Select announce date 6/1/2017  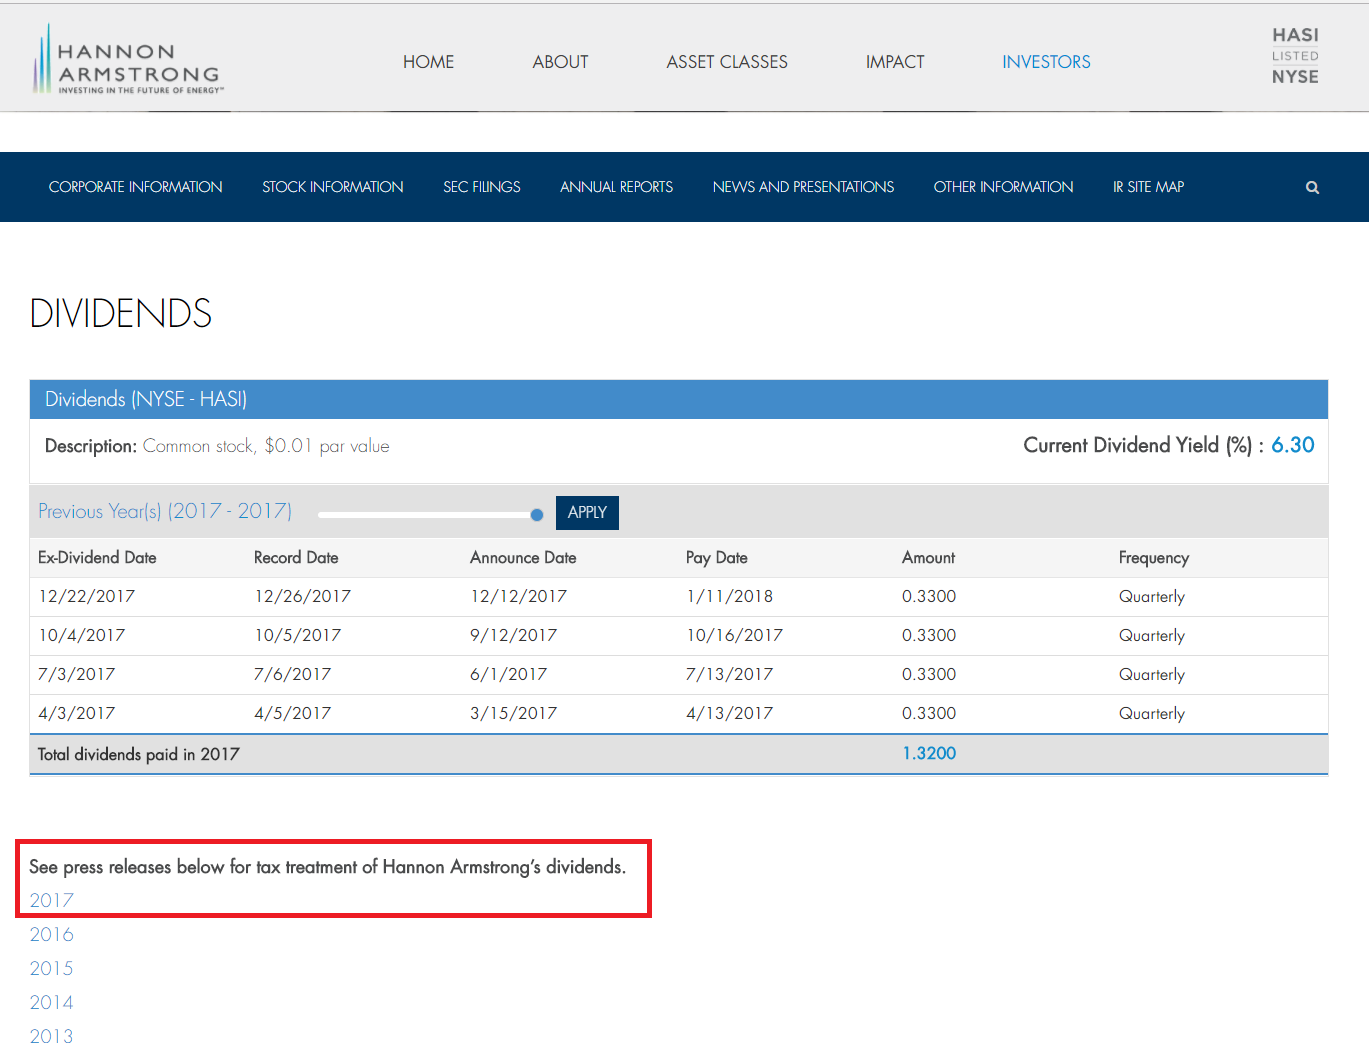tap(508, 675)
